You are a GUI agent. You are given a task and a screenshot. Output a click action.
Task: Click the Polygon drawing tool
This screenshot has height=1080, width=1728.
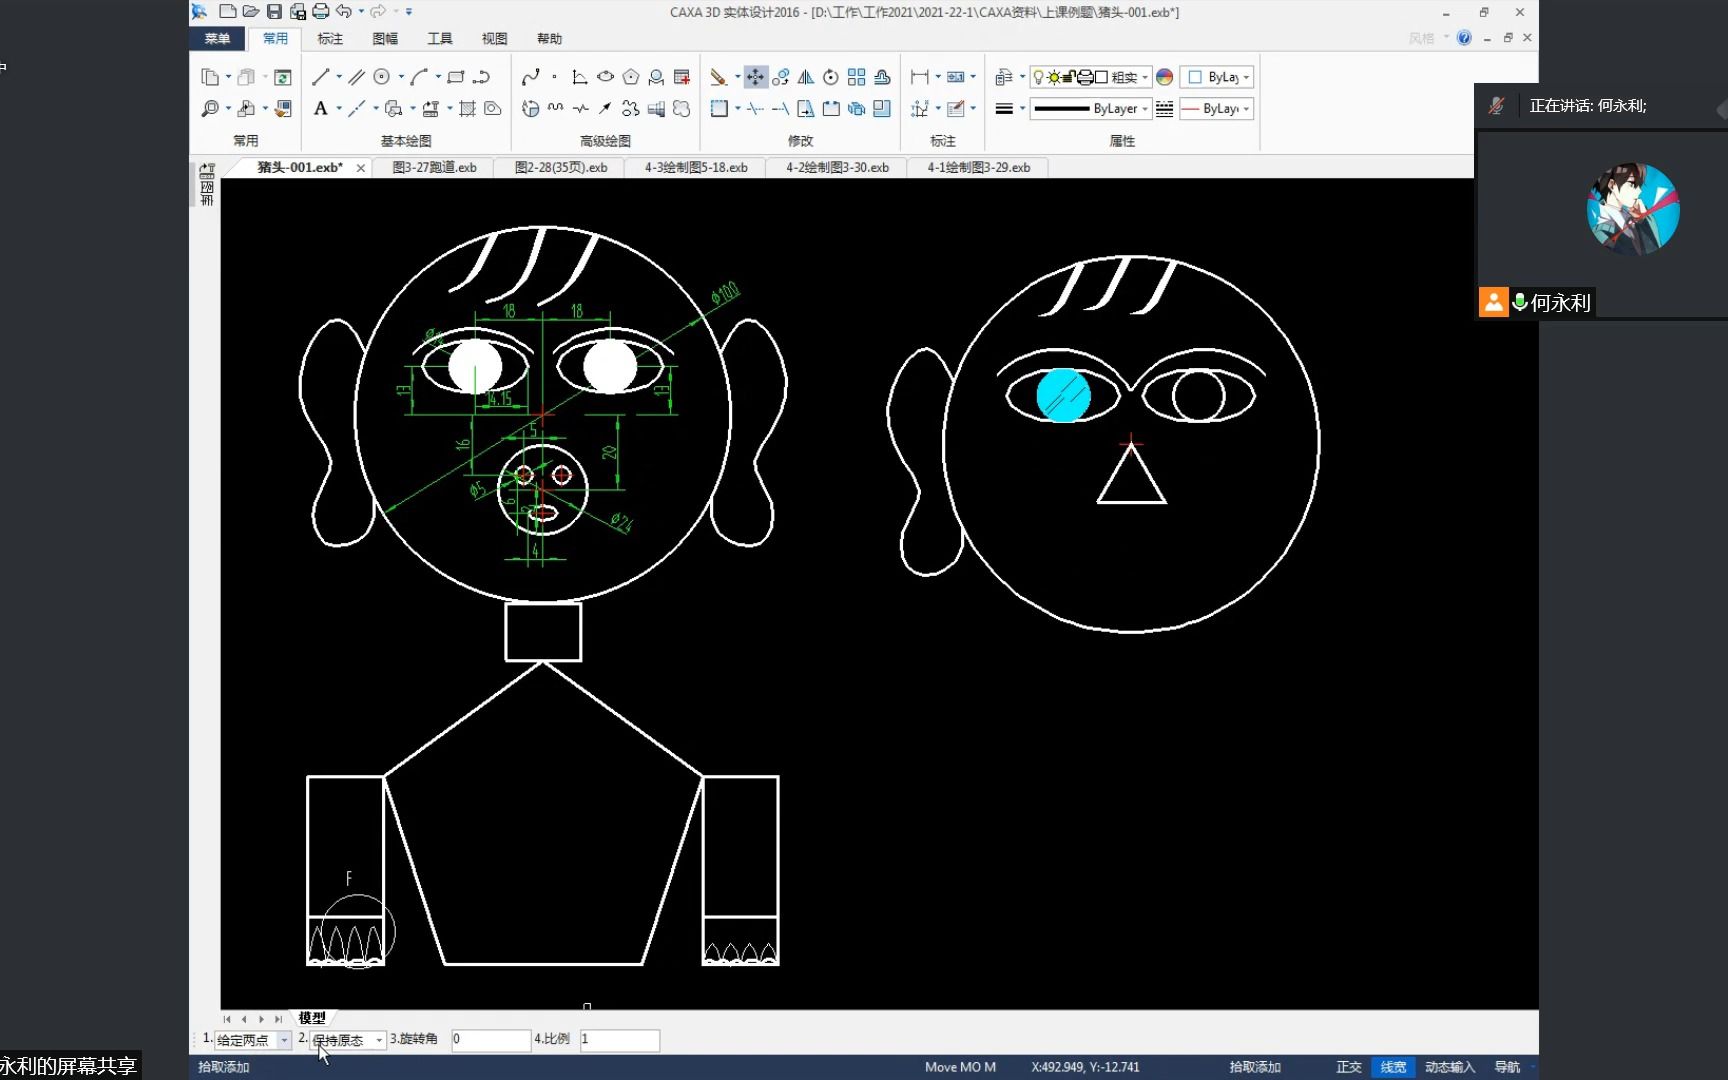coord(631,77)
